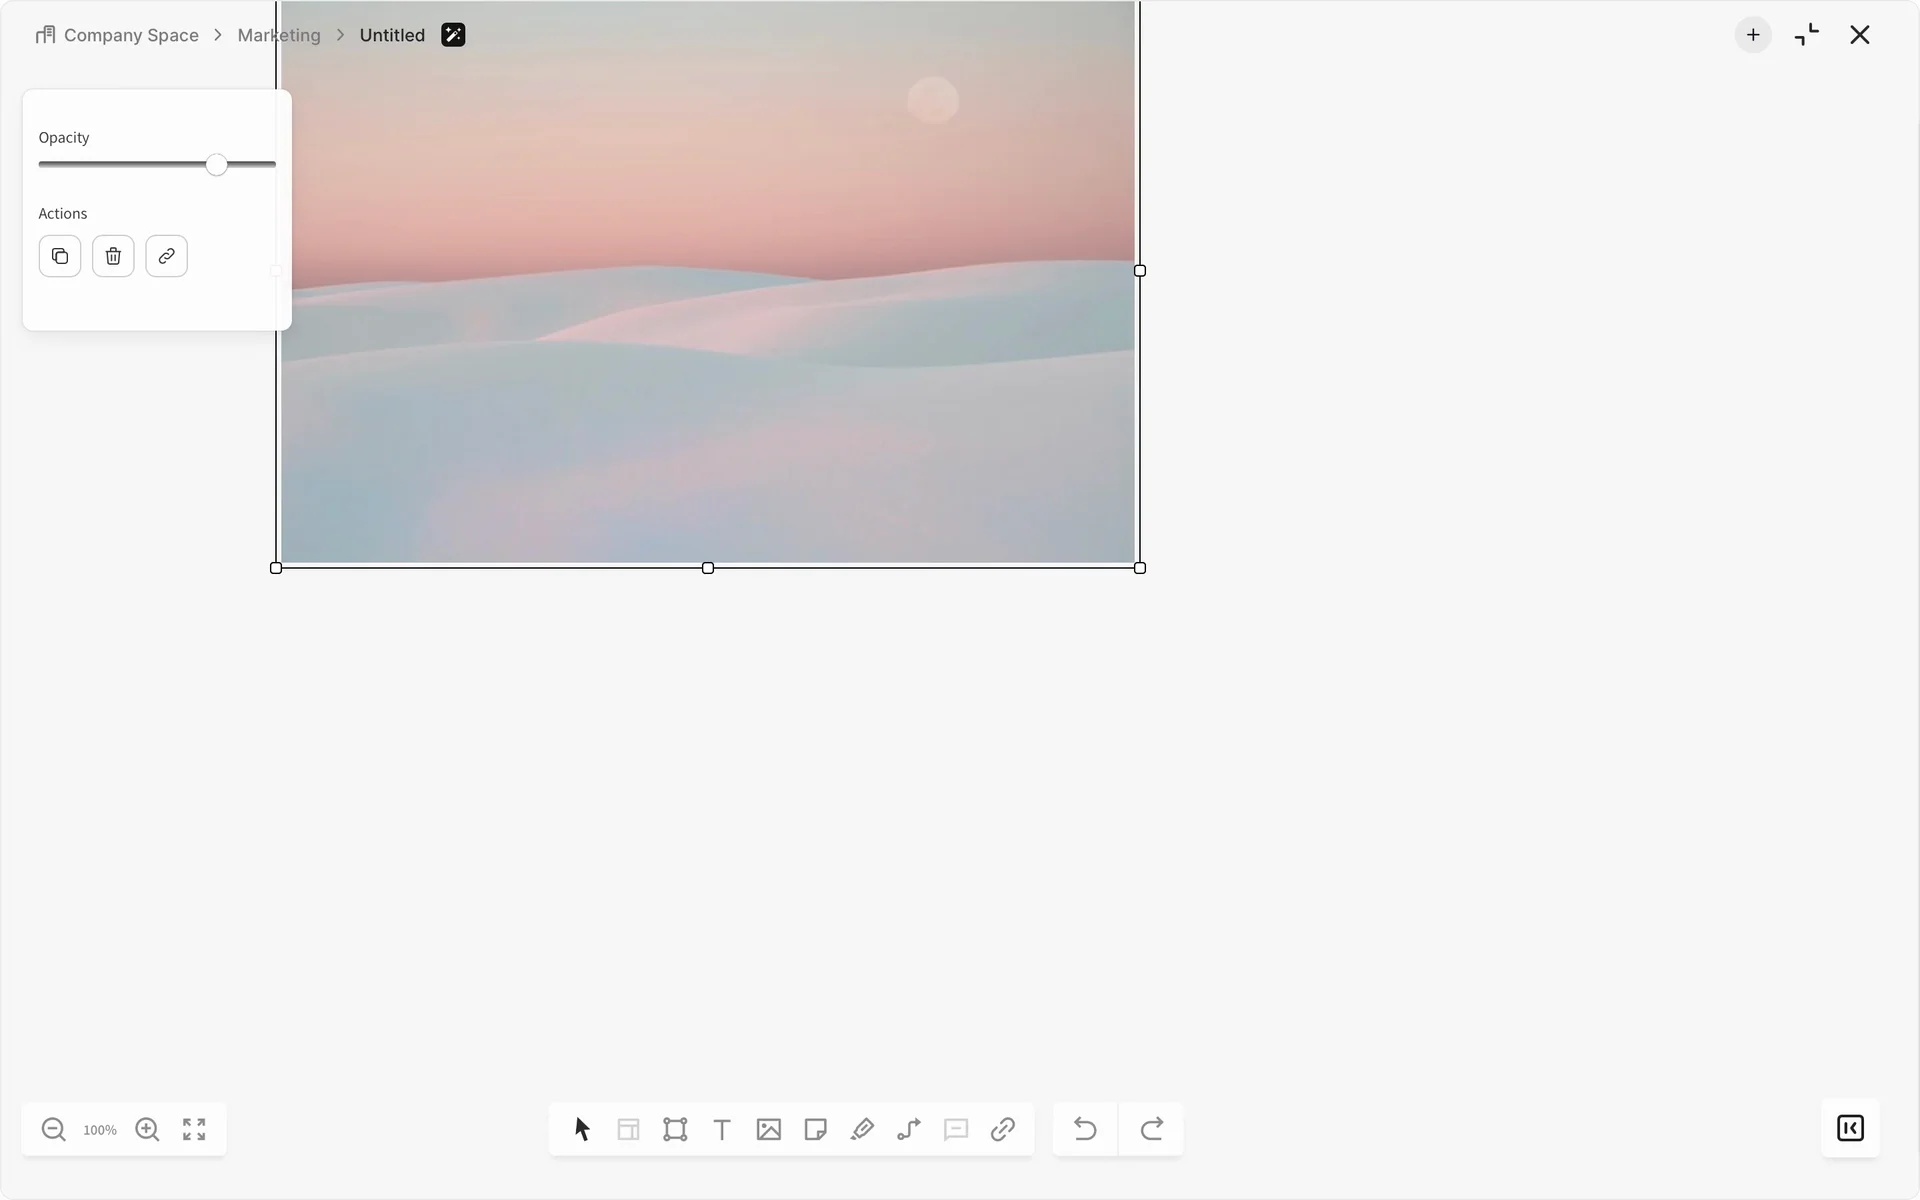Select the frame tool in toolbar
The width and height of the screenshot is (1920, 1200).
pos(675,1129)
